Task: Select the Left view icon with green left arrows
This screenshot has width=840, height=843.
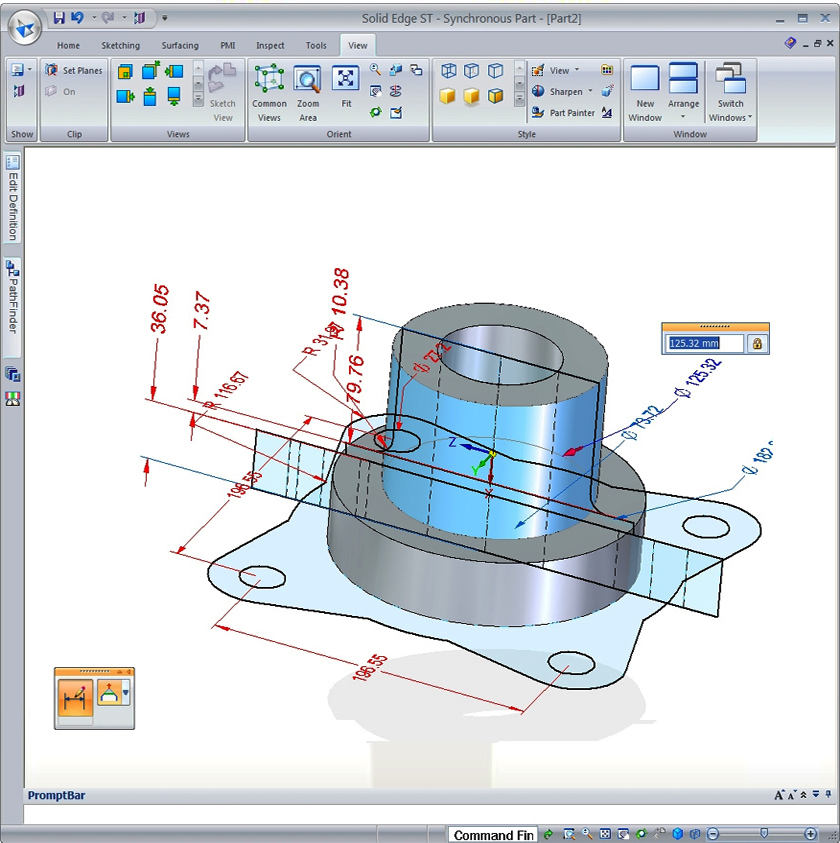Action: 174,71
